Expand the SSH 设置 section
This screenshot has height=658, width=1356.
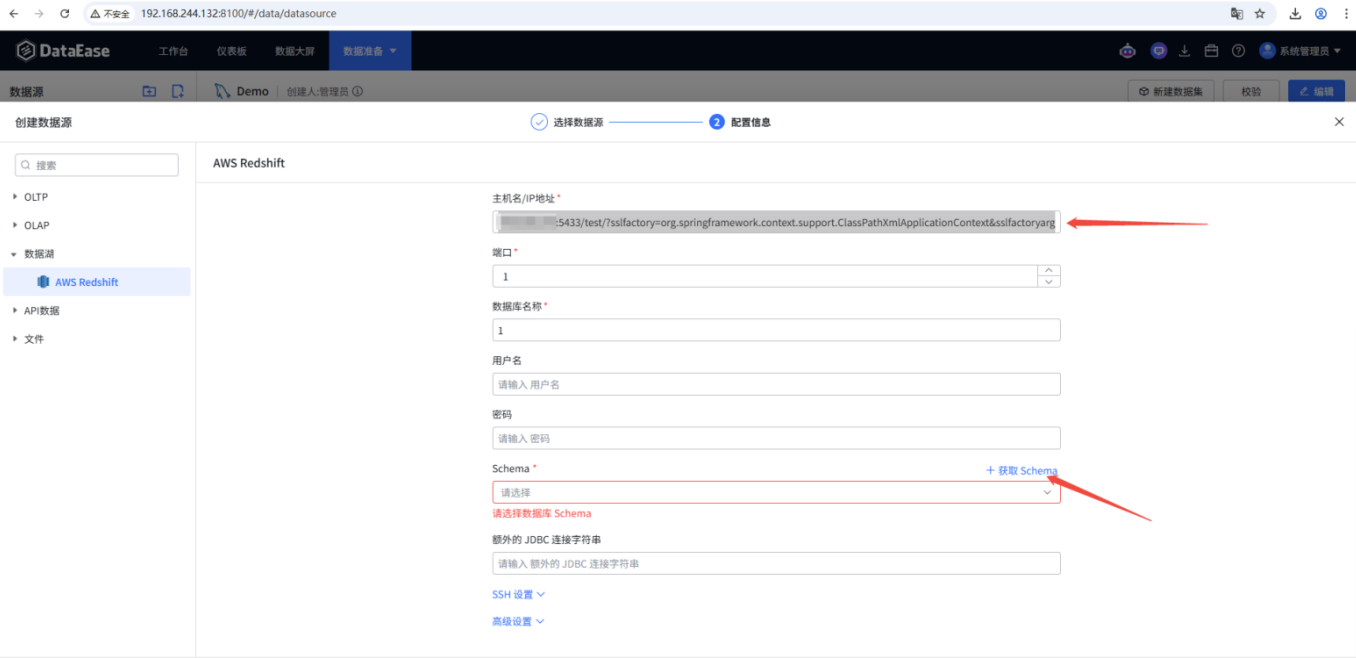pyautogui.click(x=518, y=594)
